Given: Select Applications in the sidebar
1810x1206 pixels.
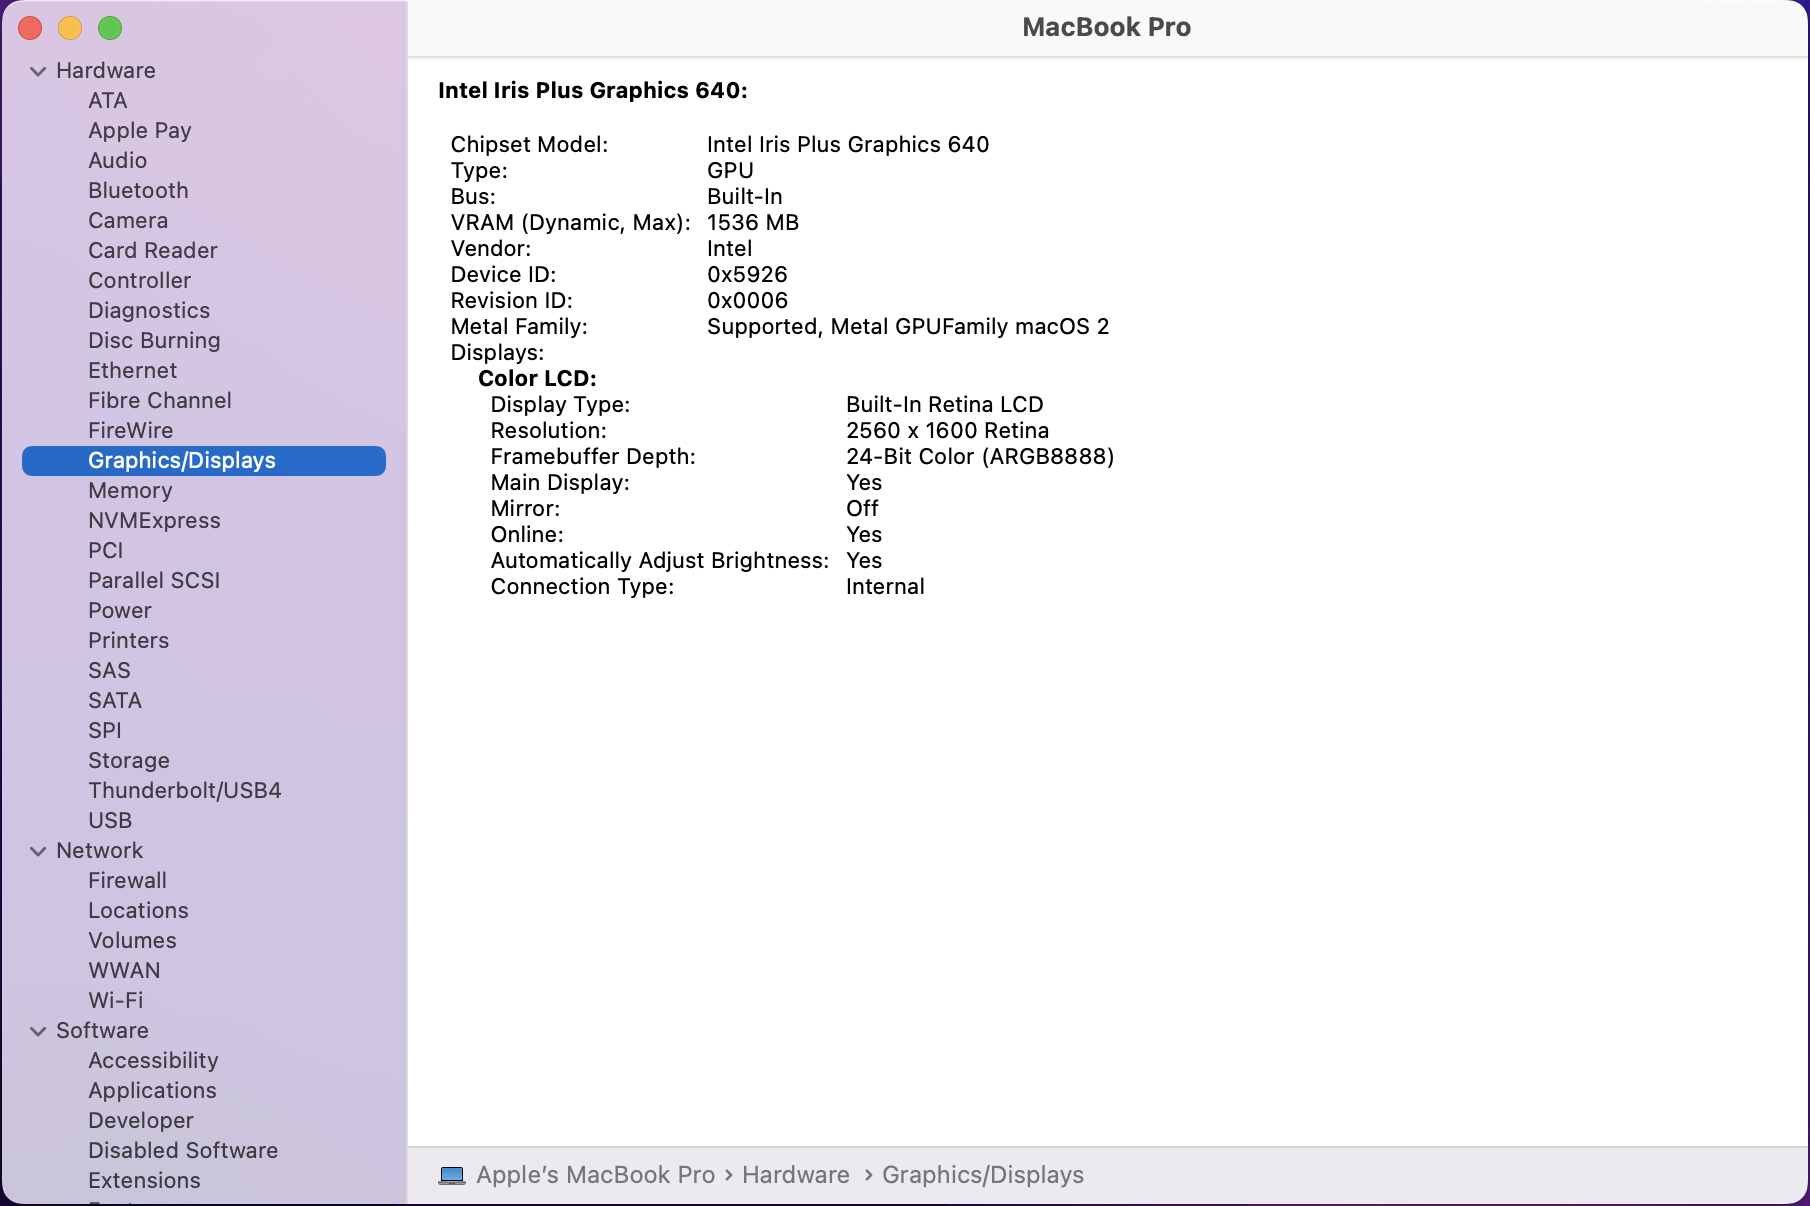Looking at the screenshot, I should [152, 1091].
